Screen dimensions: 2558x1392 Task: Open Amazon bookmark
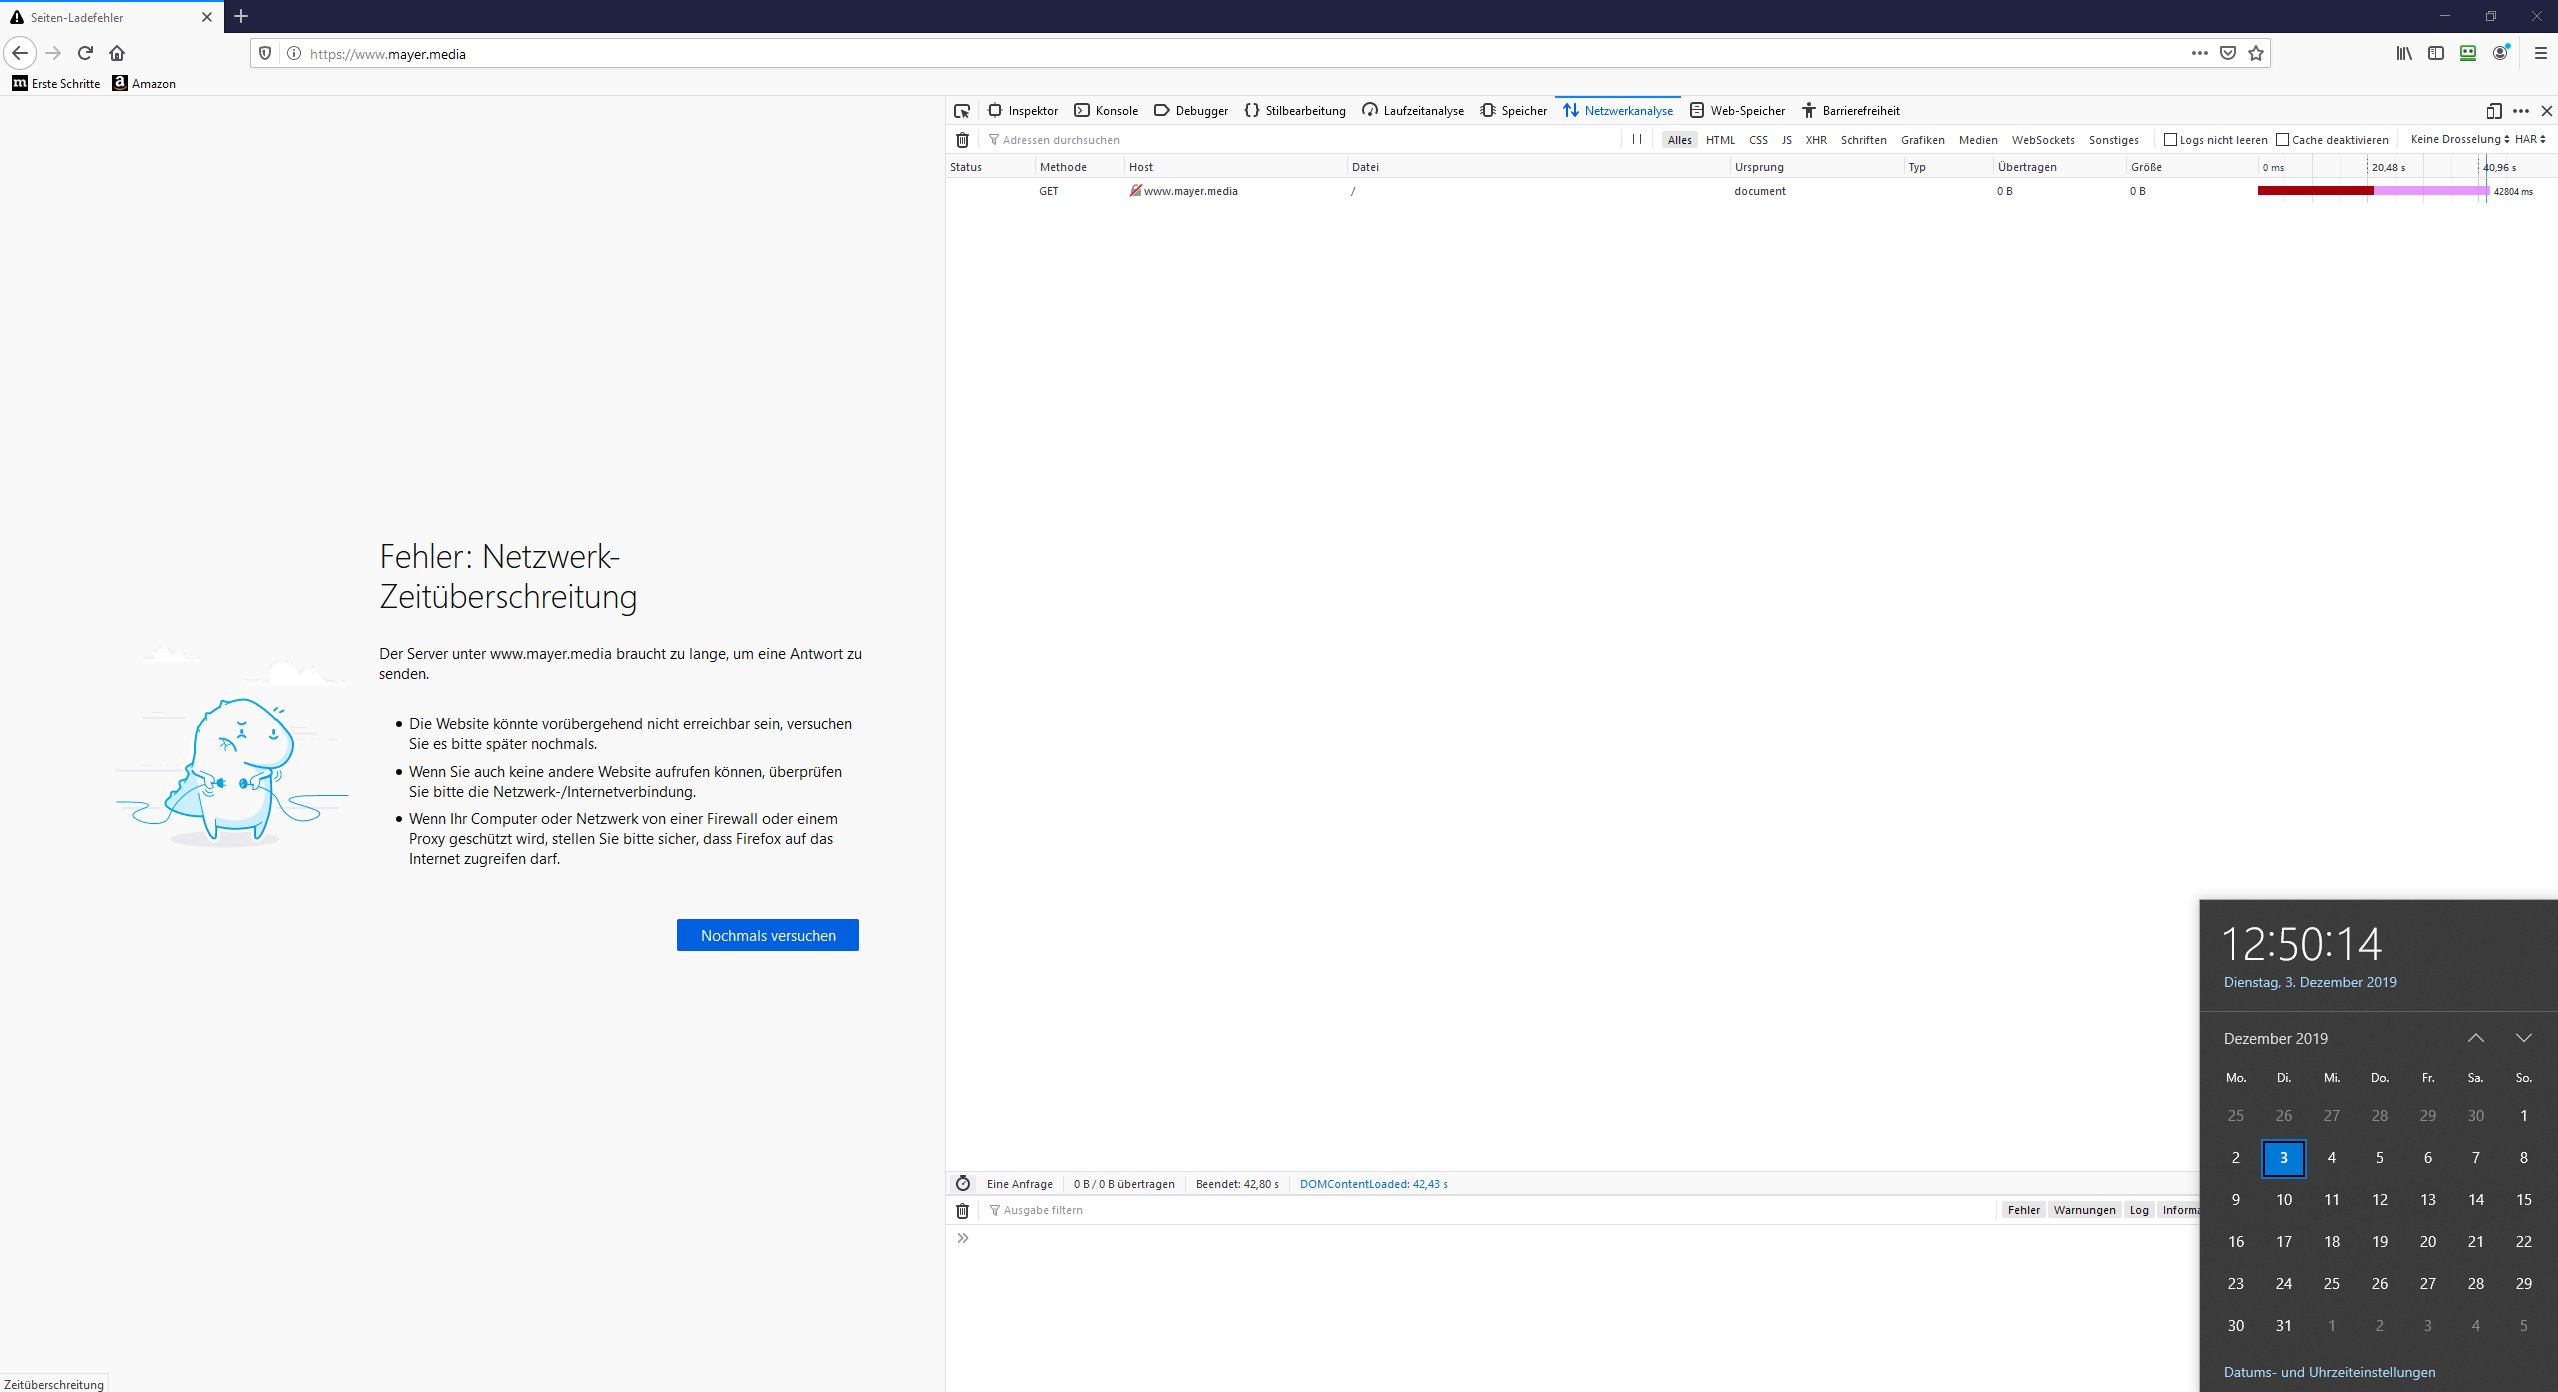point(145,83)
